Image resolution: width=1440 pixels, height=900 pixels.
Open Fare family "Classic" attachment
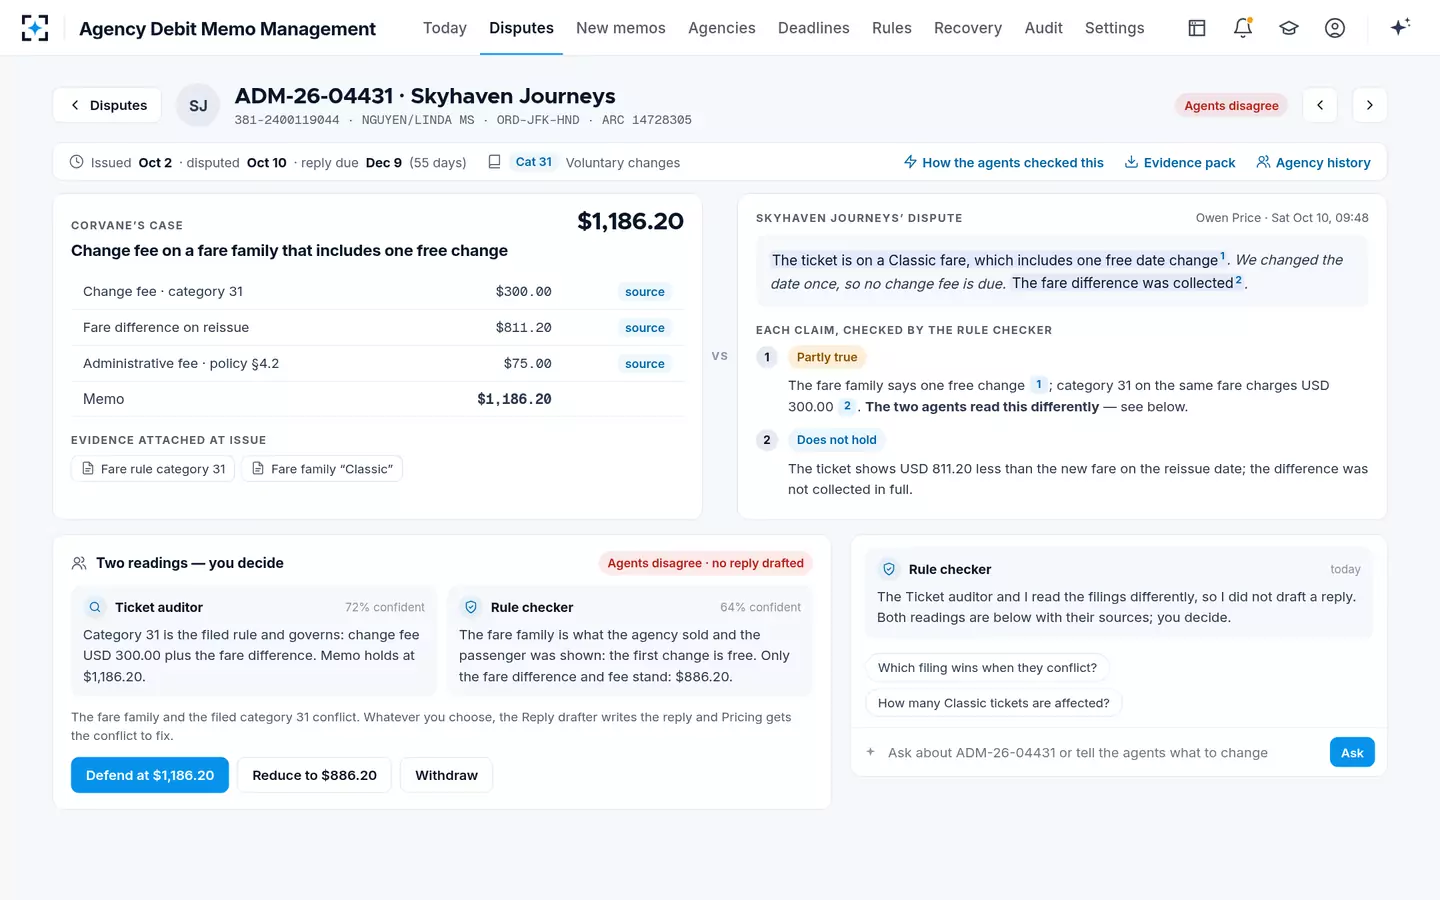click(322, 469)
